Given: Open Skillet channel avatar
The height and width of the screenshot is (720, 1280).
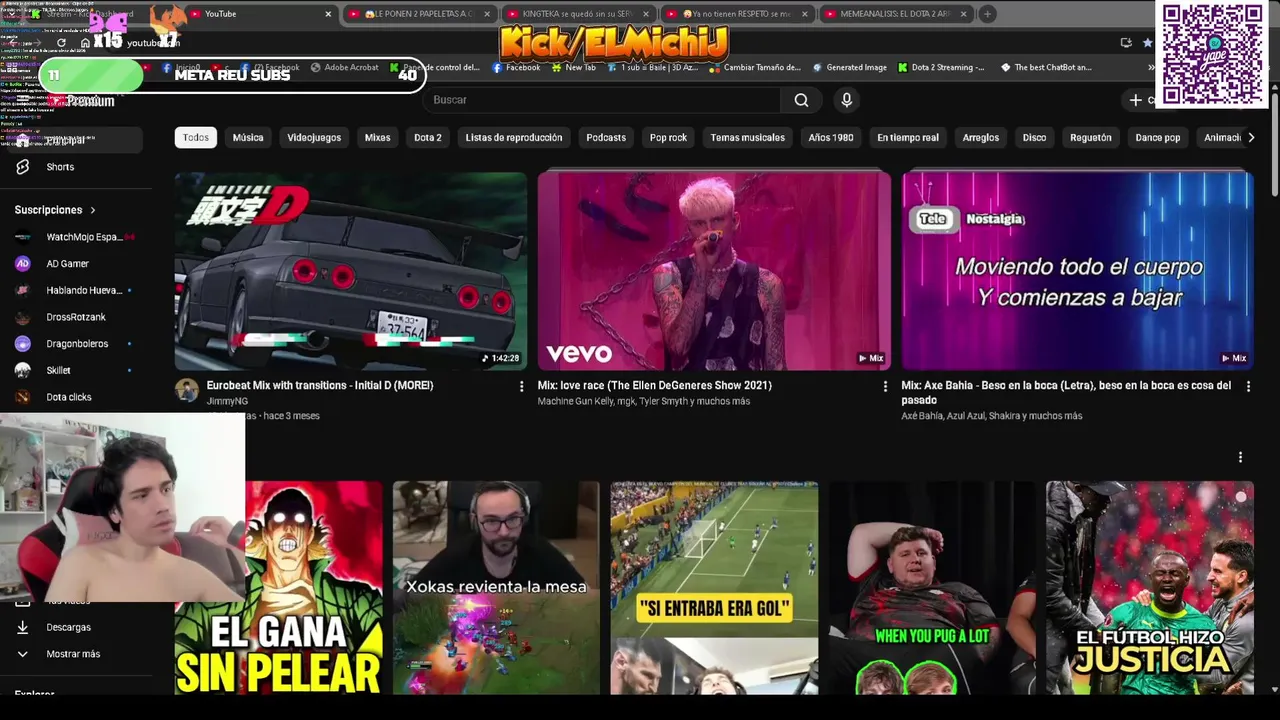Looking at the screenshot, I should (22, 370).
